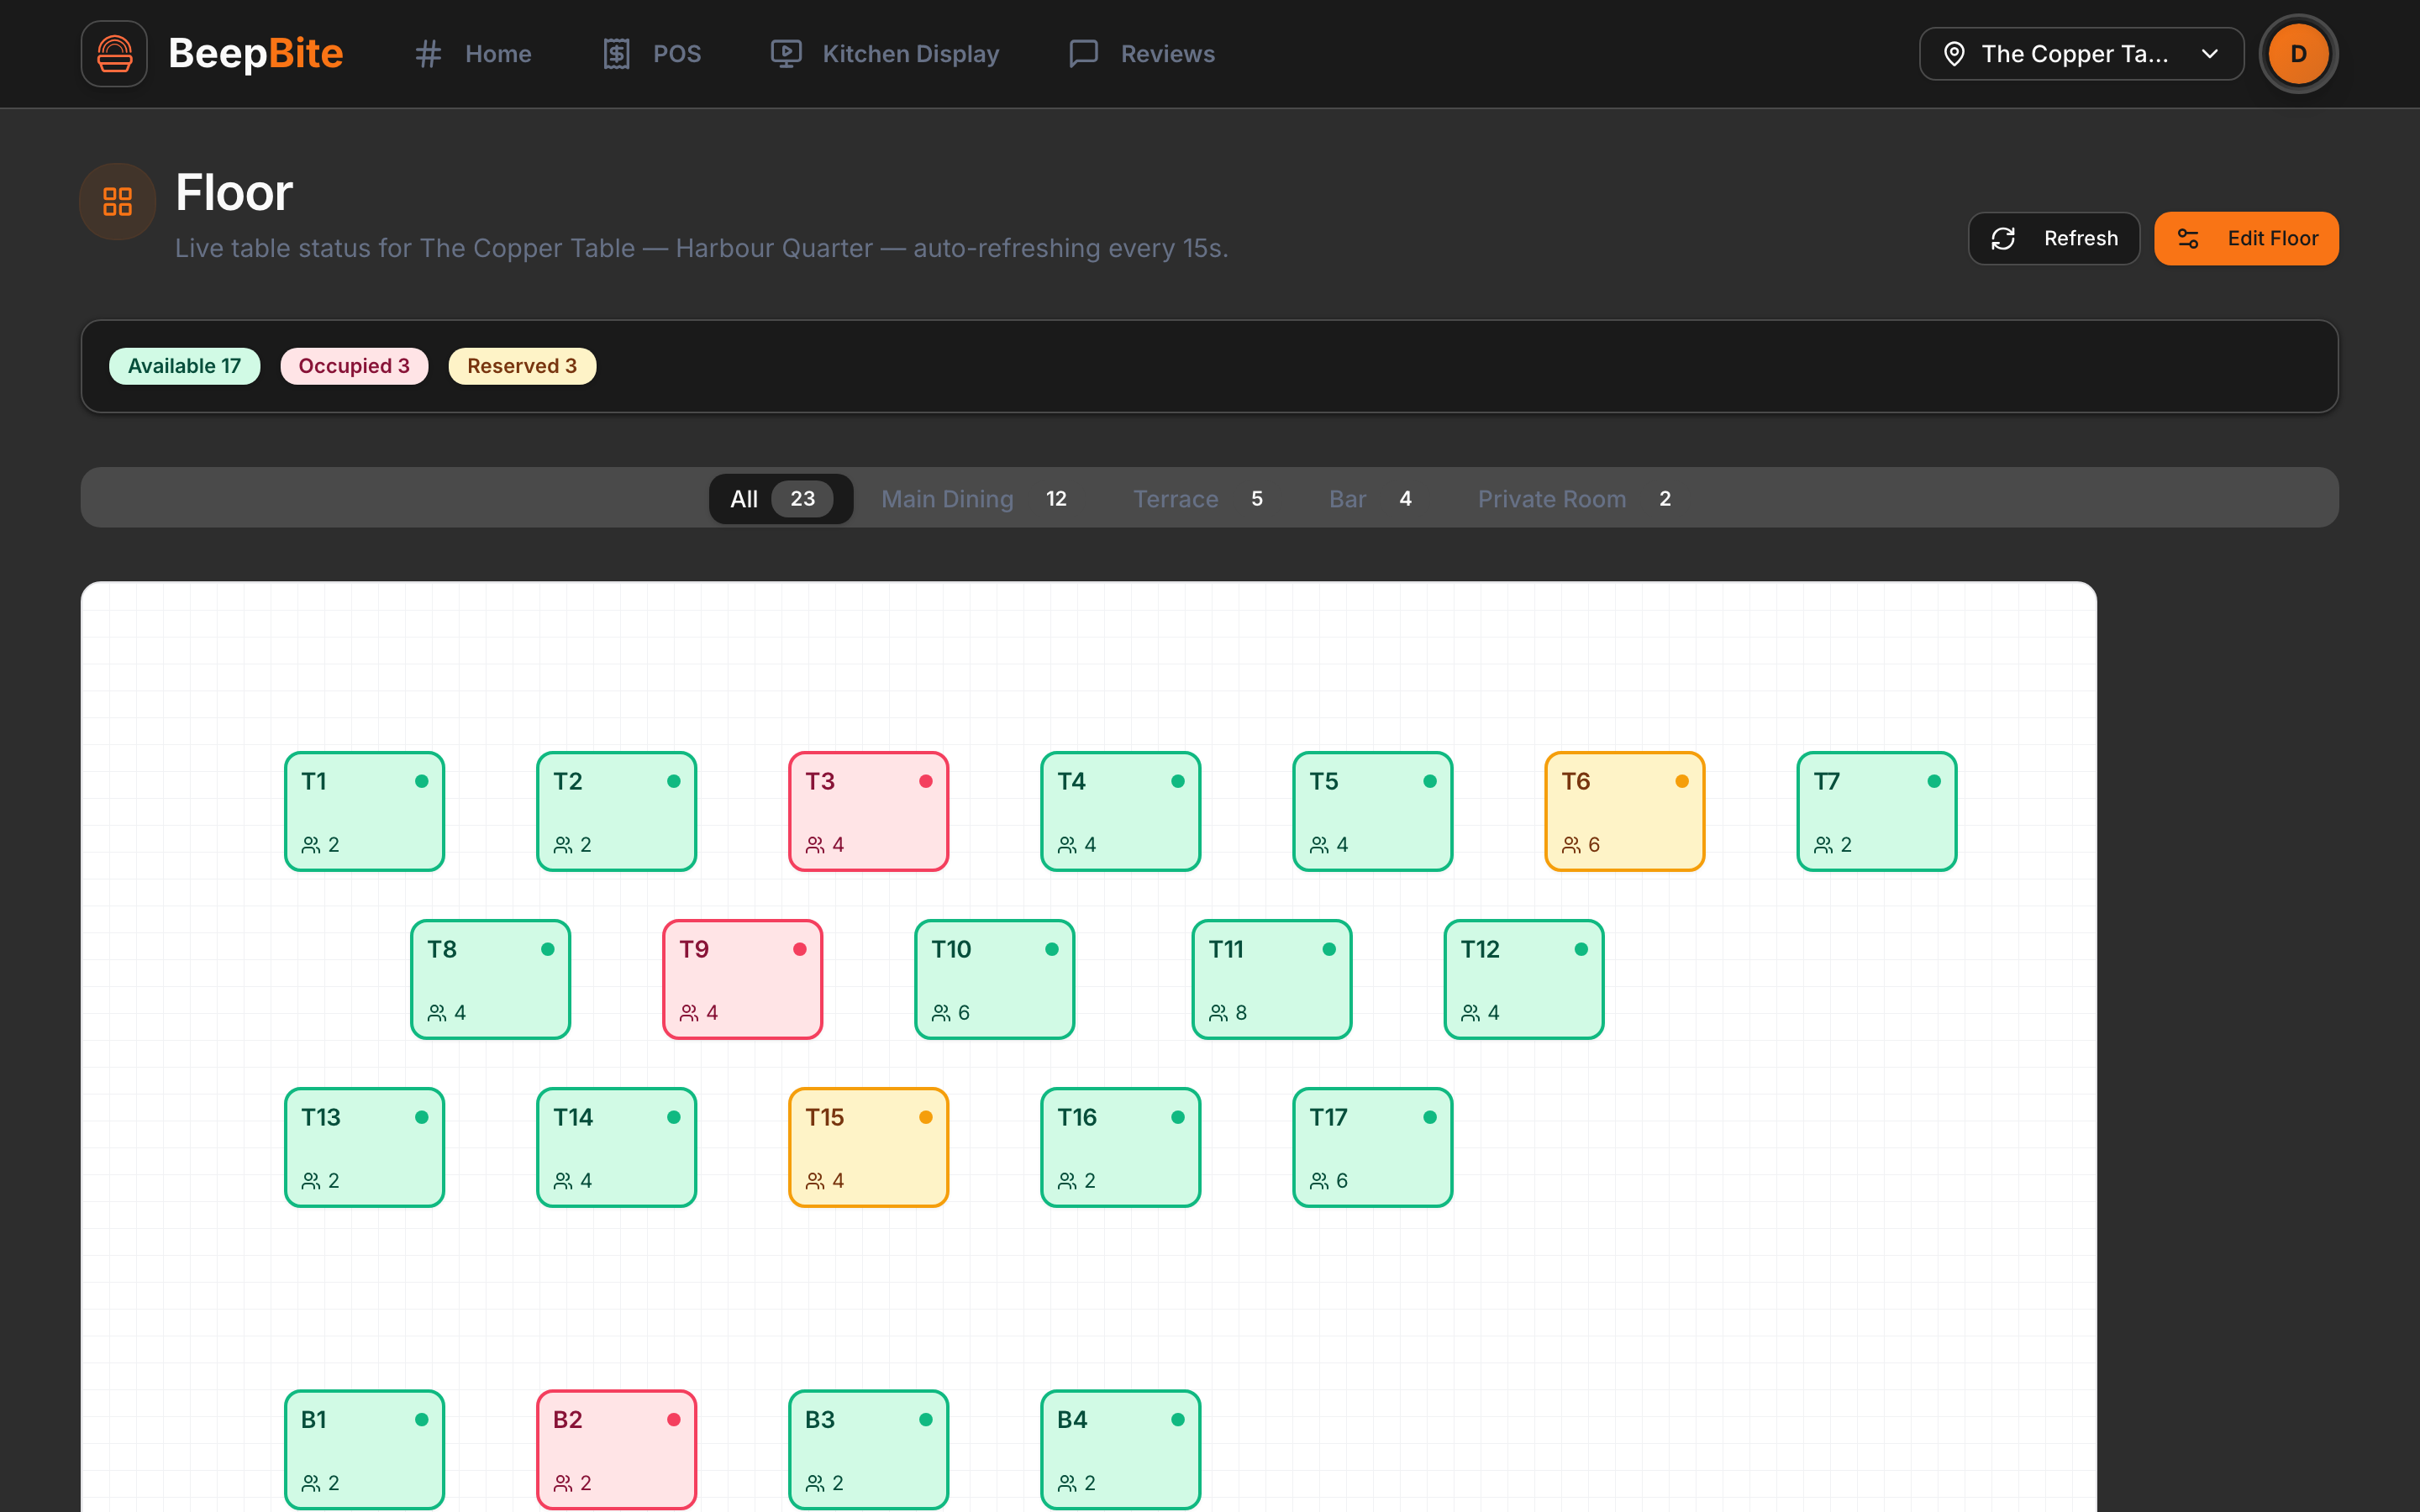The image size is (2420, 1512).
Task: Select the Terrace zone tab
Action: pyautogui.click(x=1198, y=498)
